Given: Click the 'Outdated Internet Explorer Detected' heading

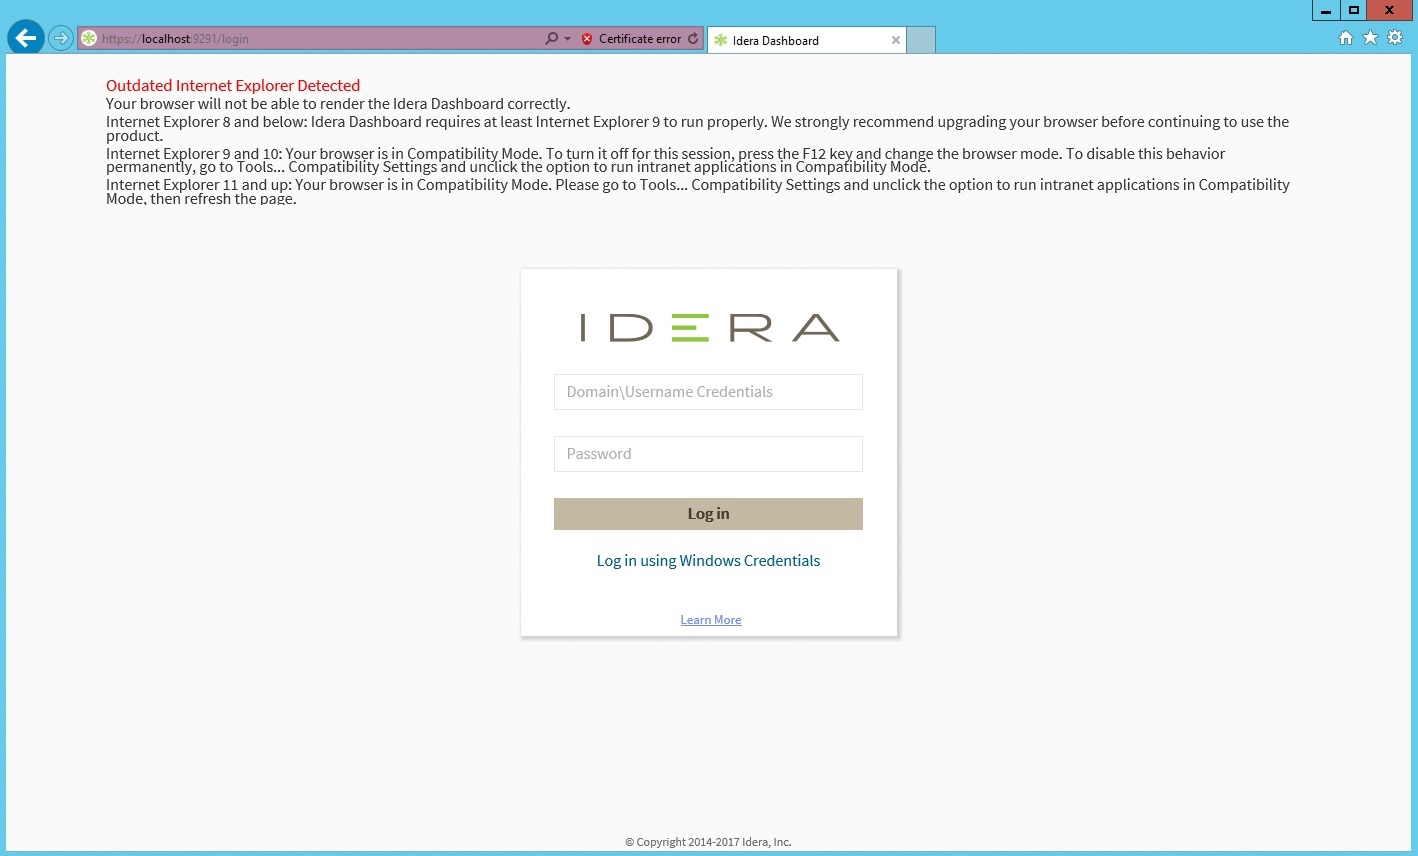Looking at the screenshot, I should (233, 86).
